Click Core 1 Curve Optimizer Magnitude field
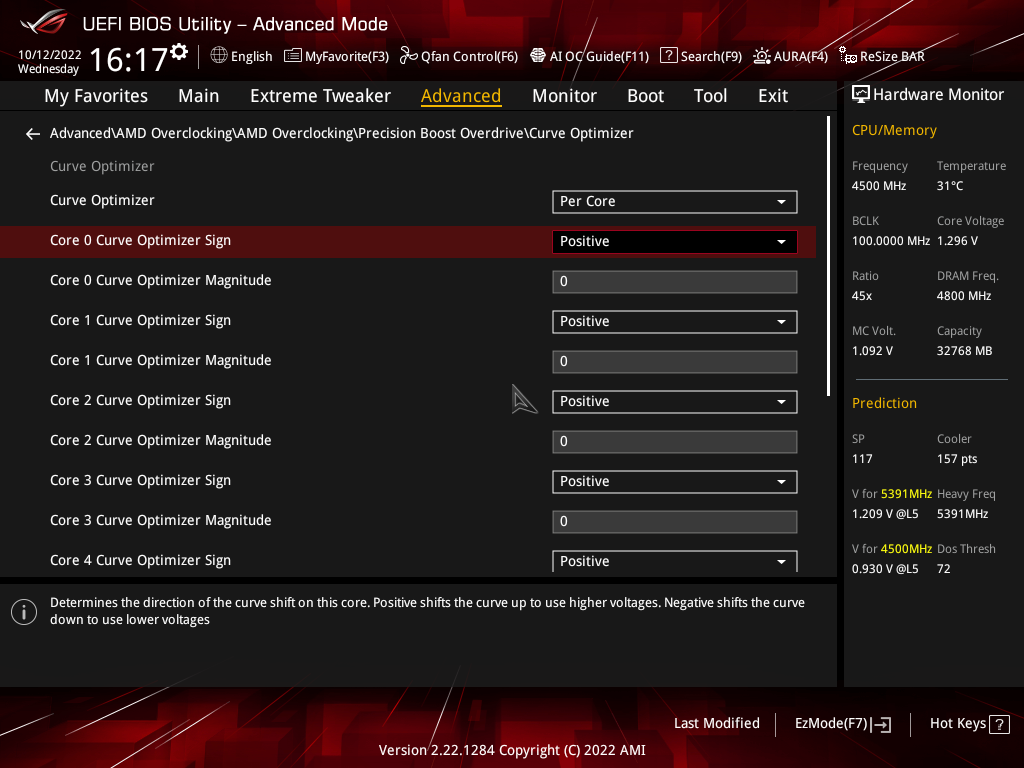This screenshot has width=1024, height=768. coord(675,362)
